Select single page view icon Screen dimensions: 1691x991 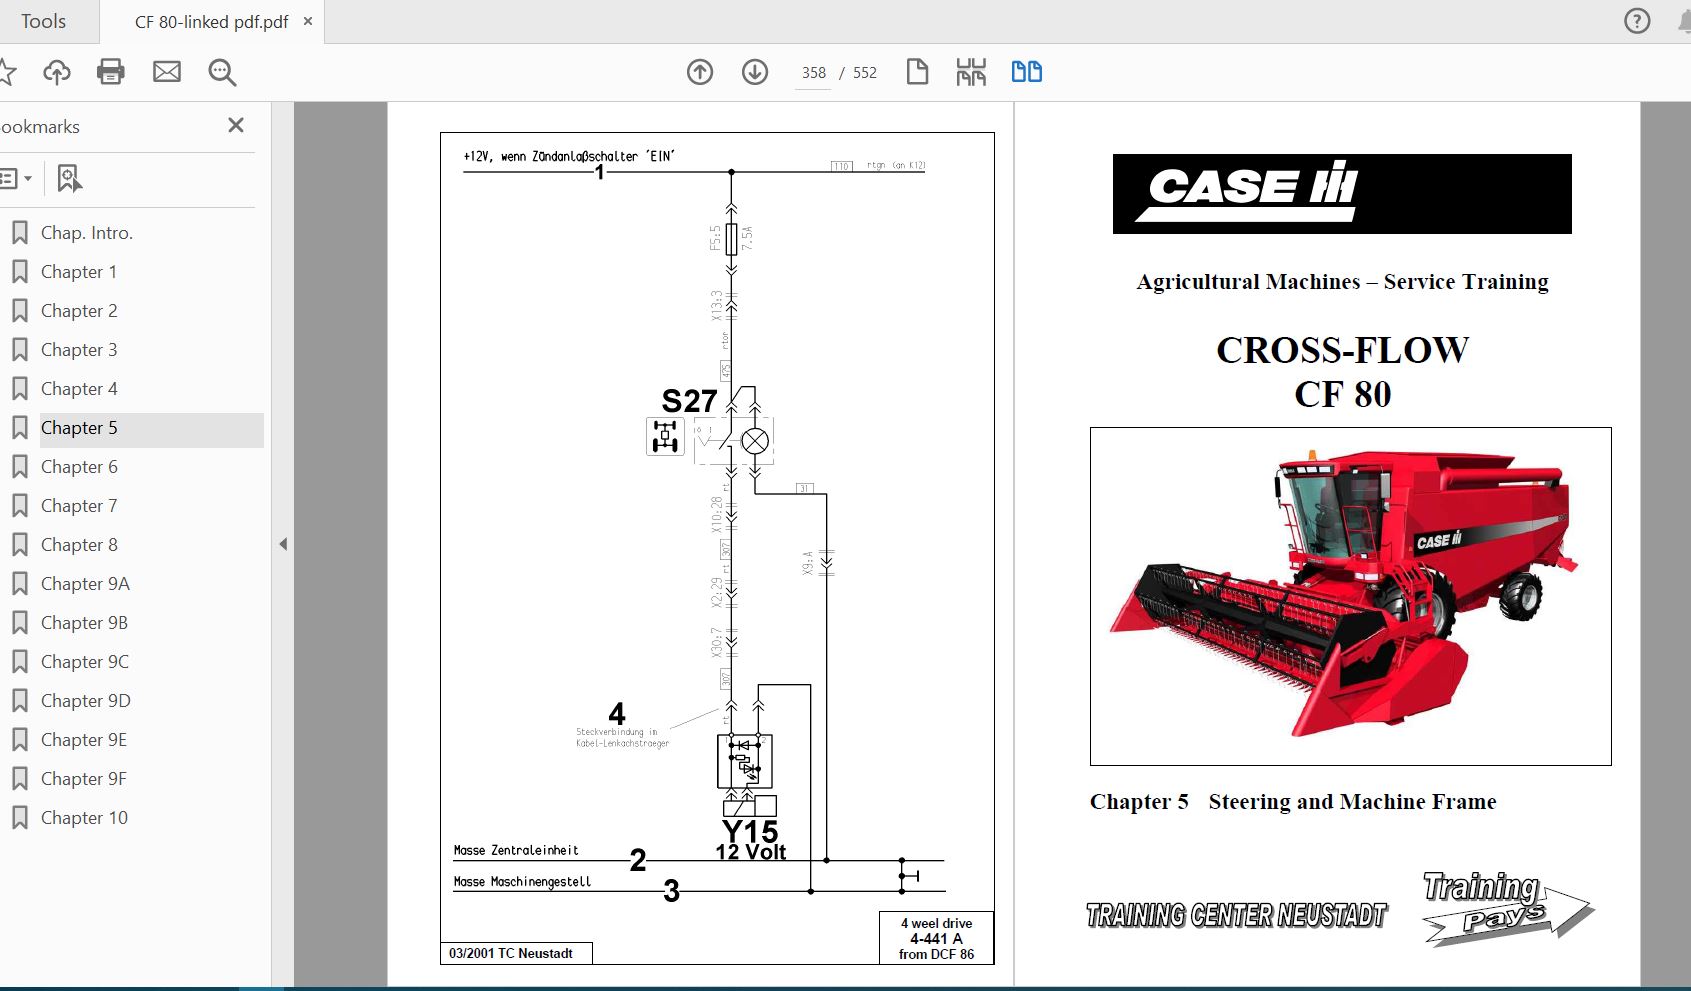[917, 72]
